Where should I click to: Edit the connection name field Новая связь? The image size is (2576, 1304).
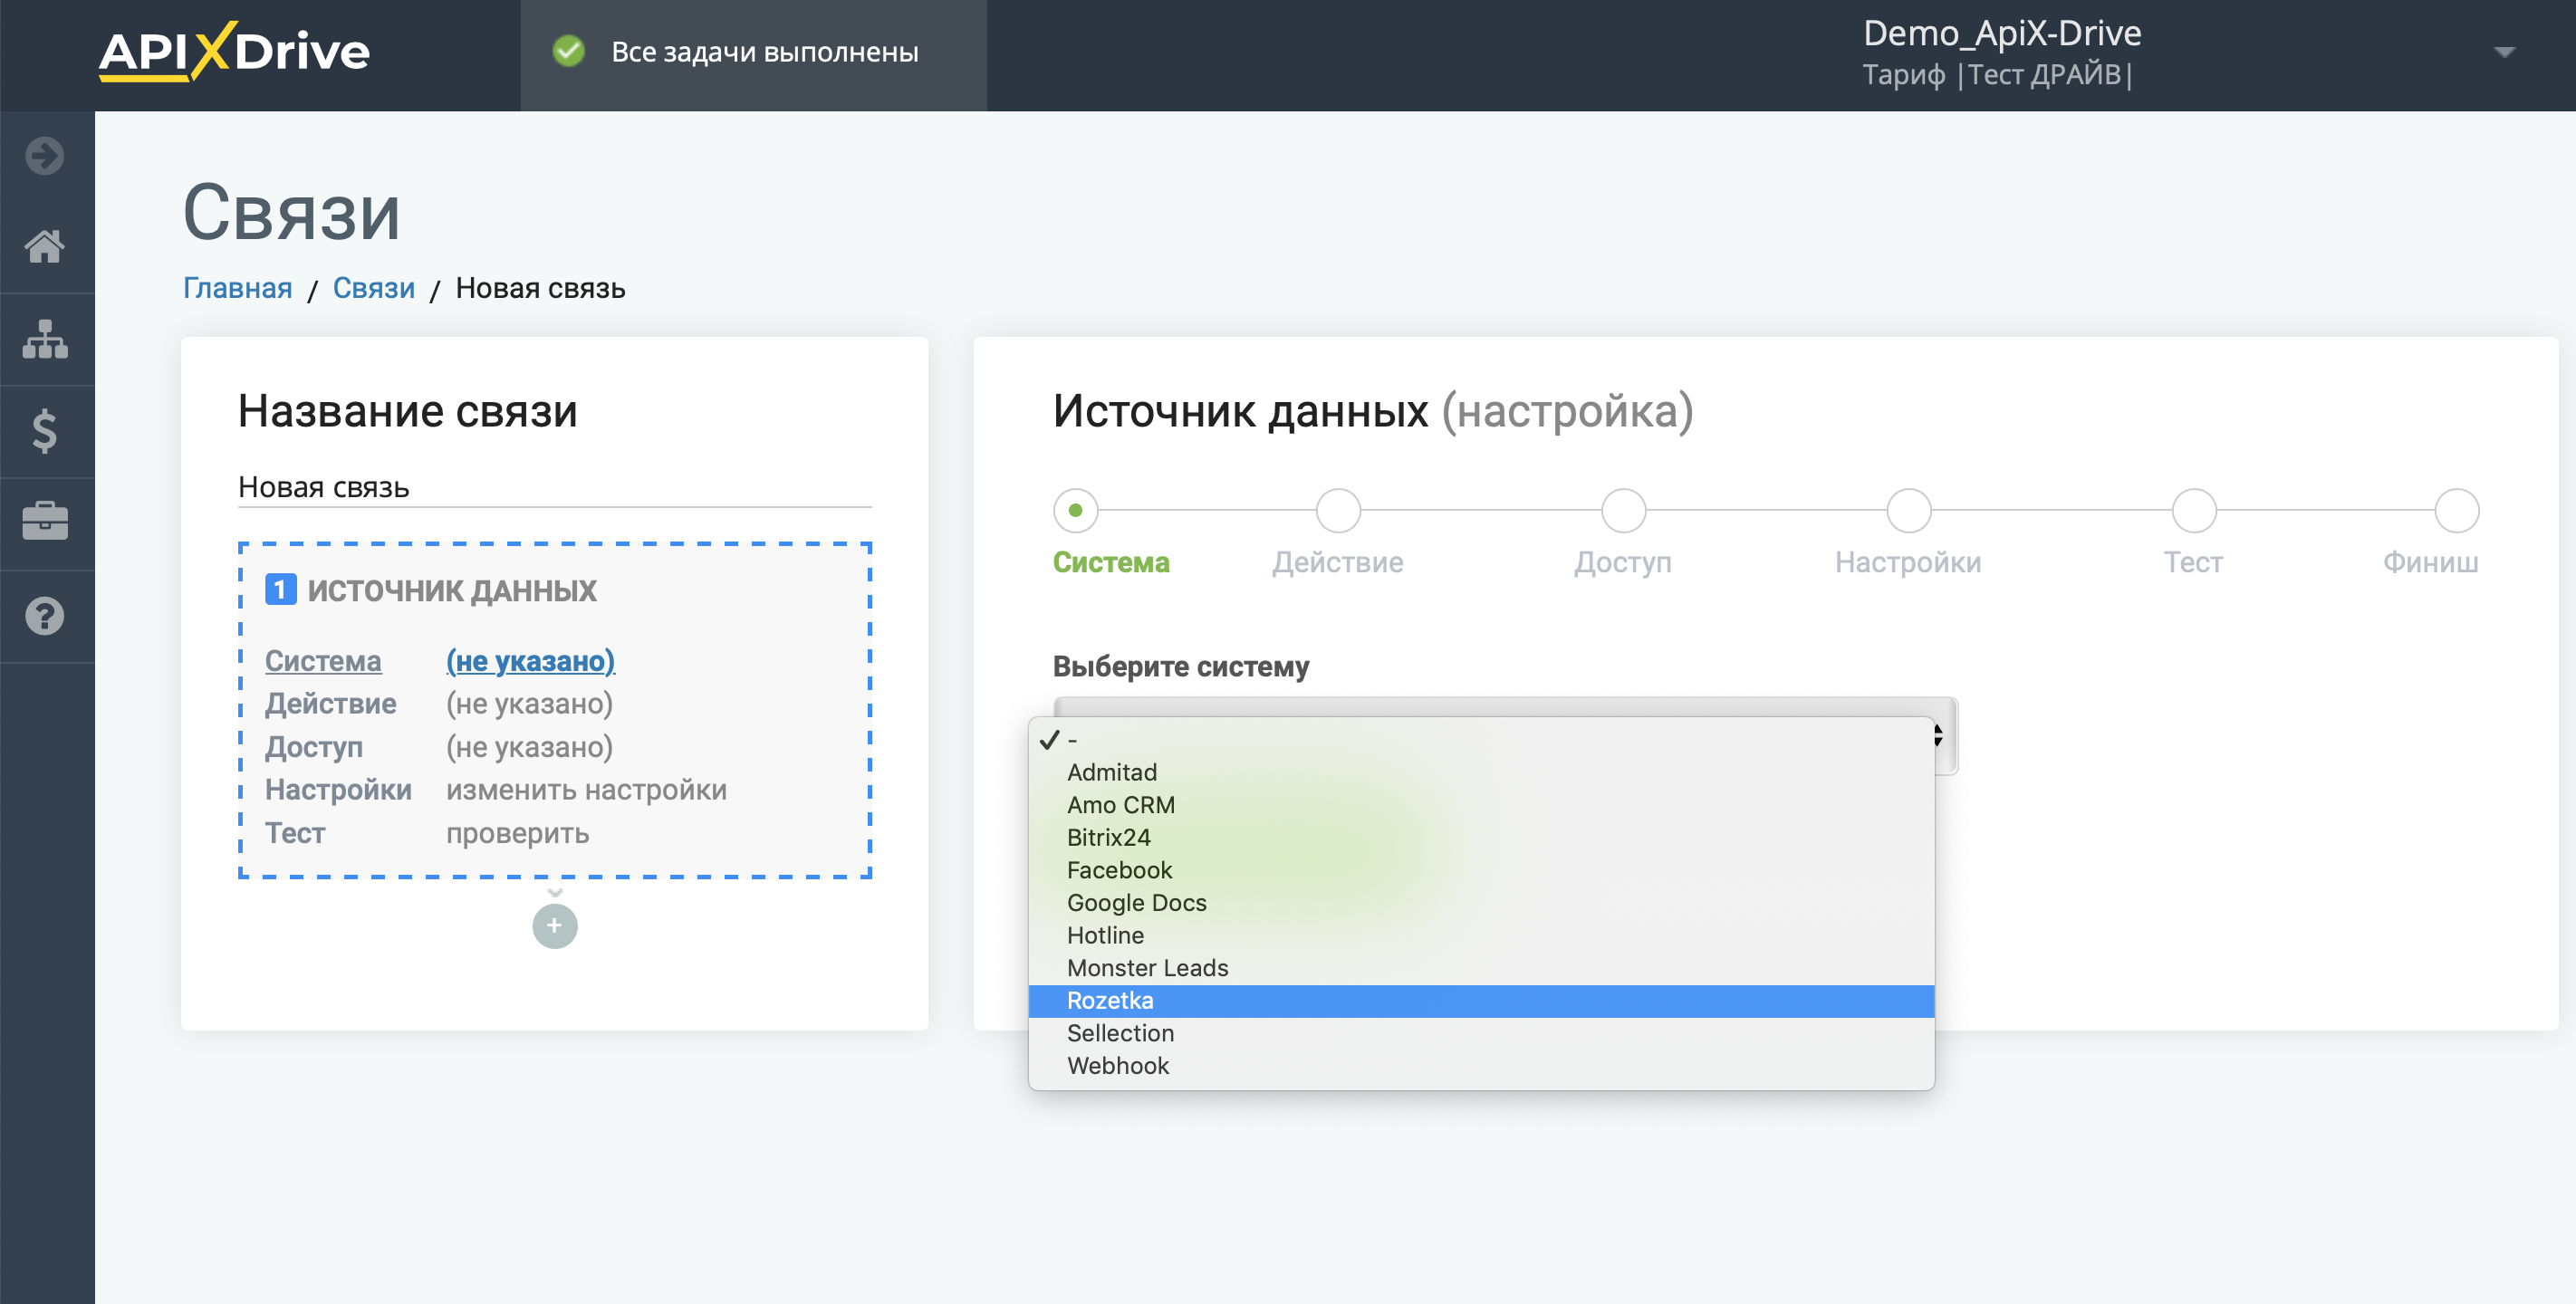(555, 487)
